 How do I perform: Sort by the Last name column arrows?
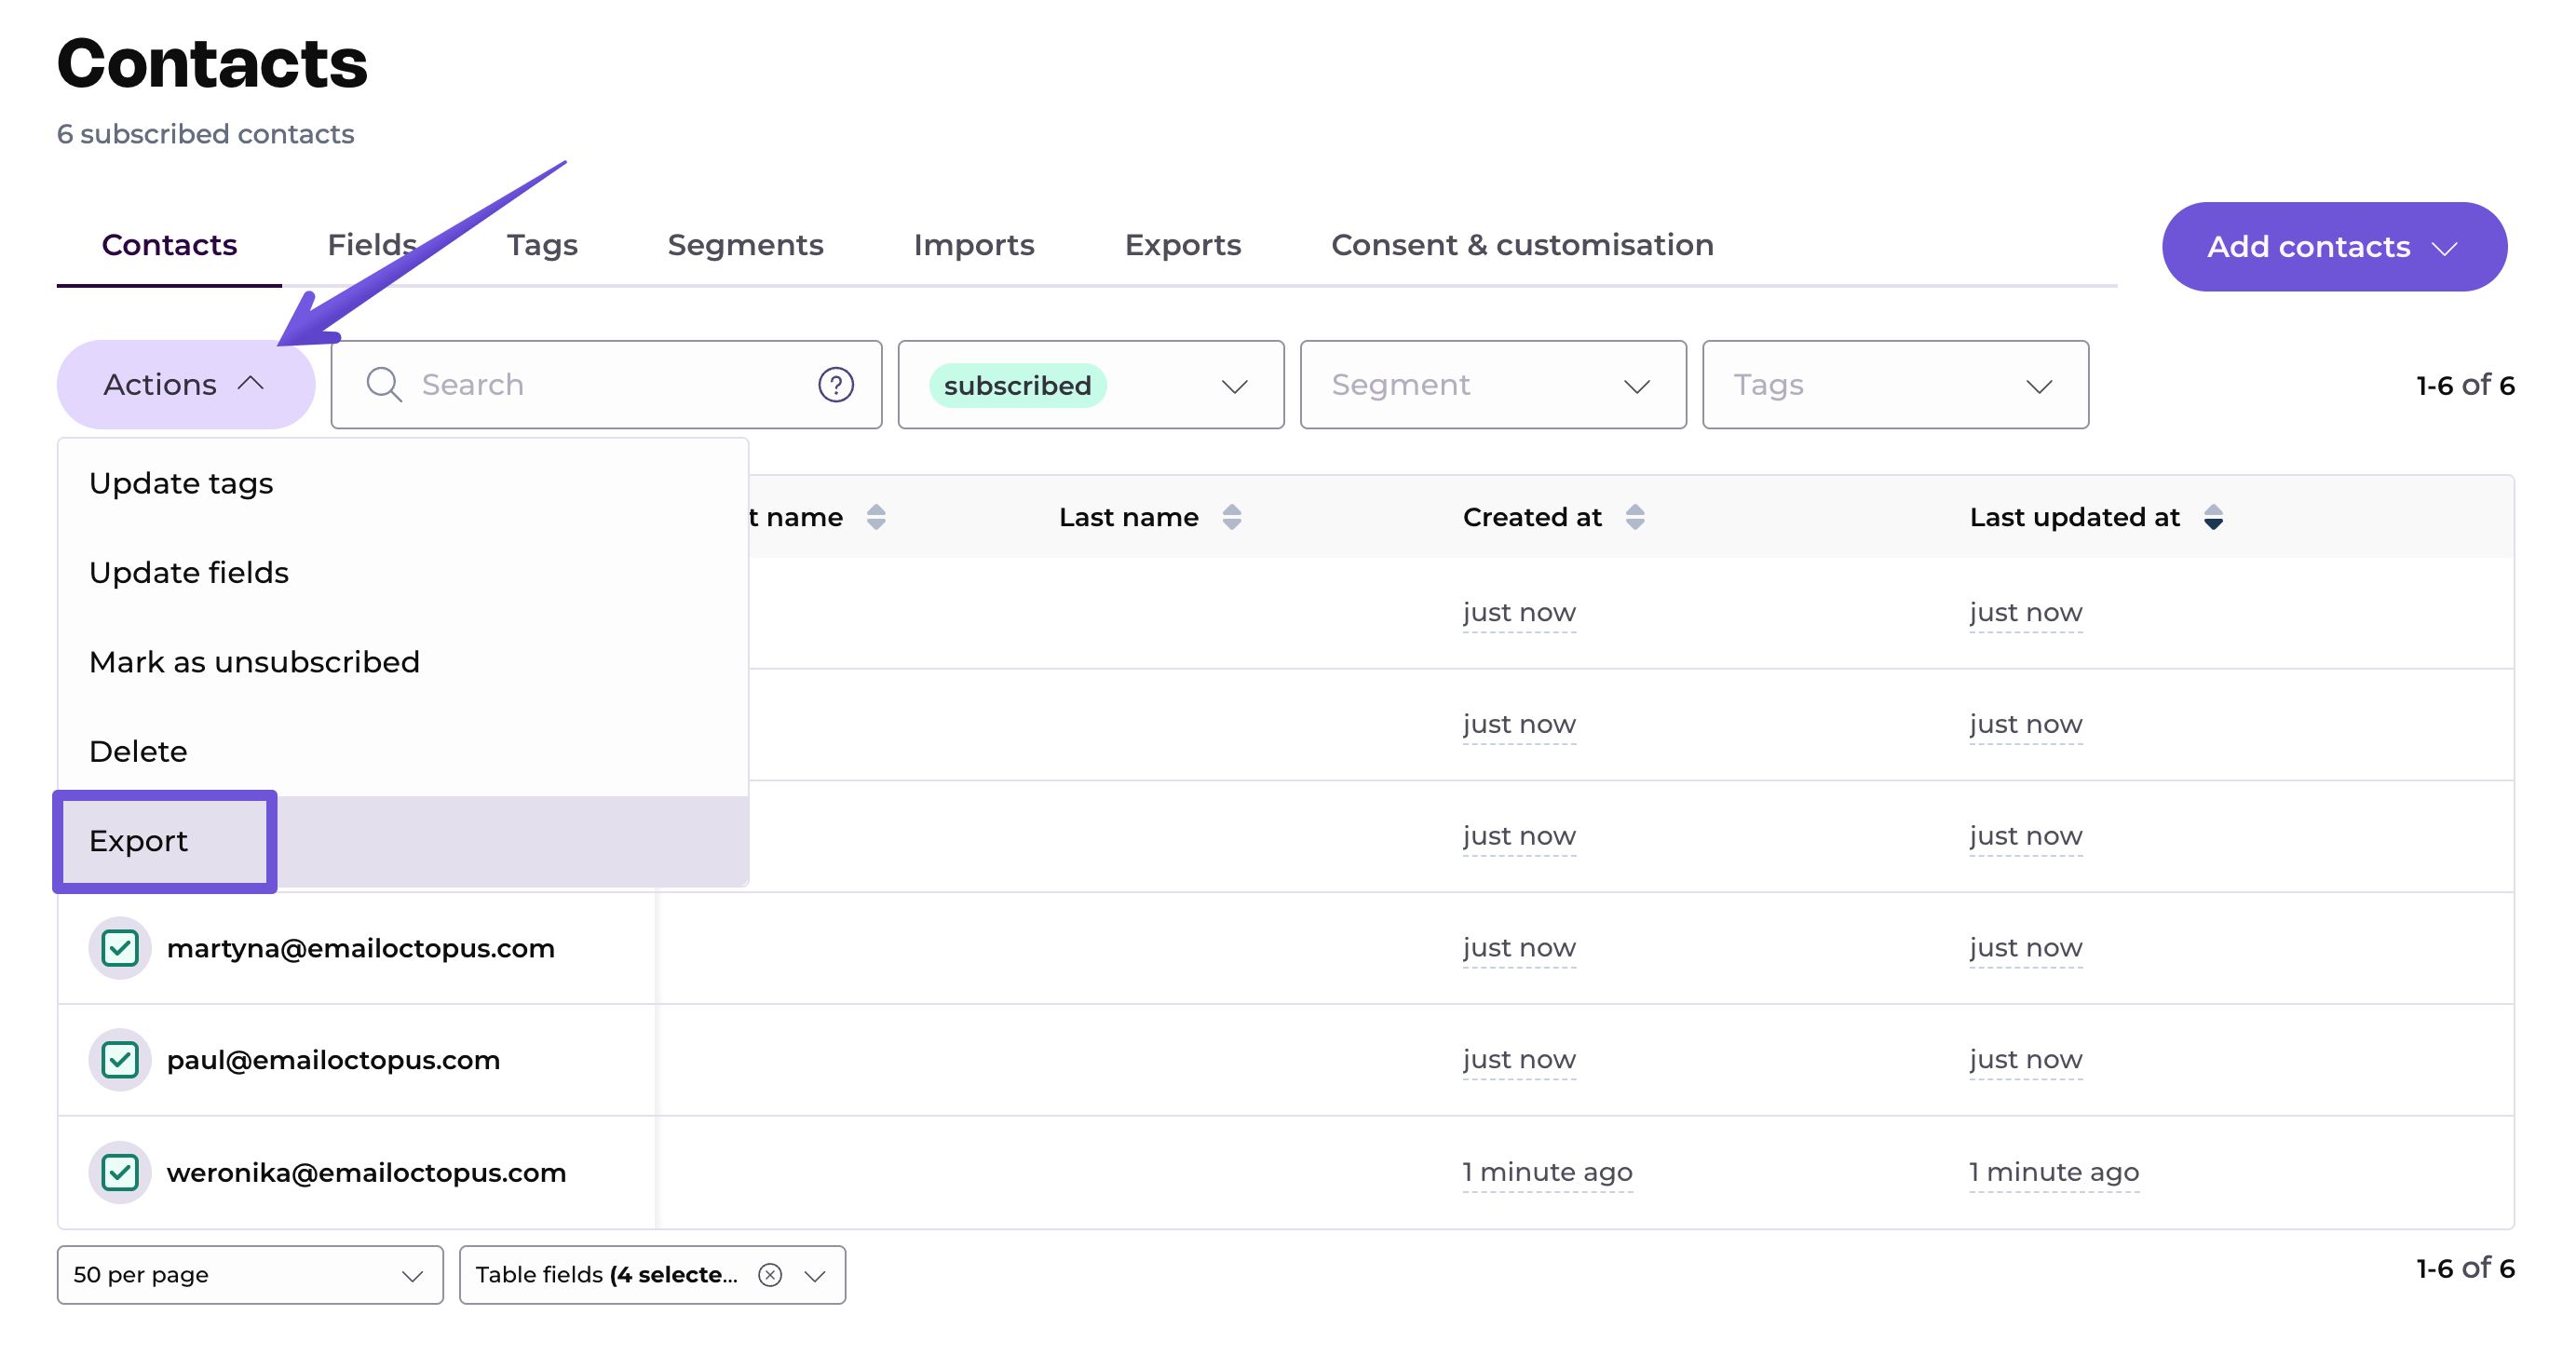(x=1231, y=517)
